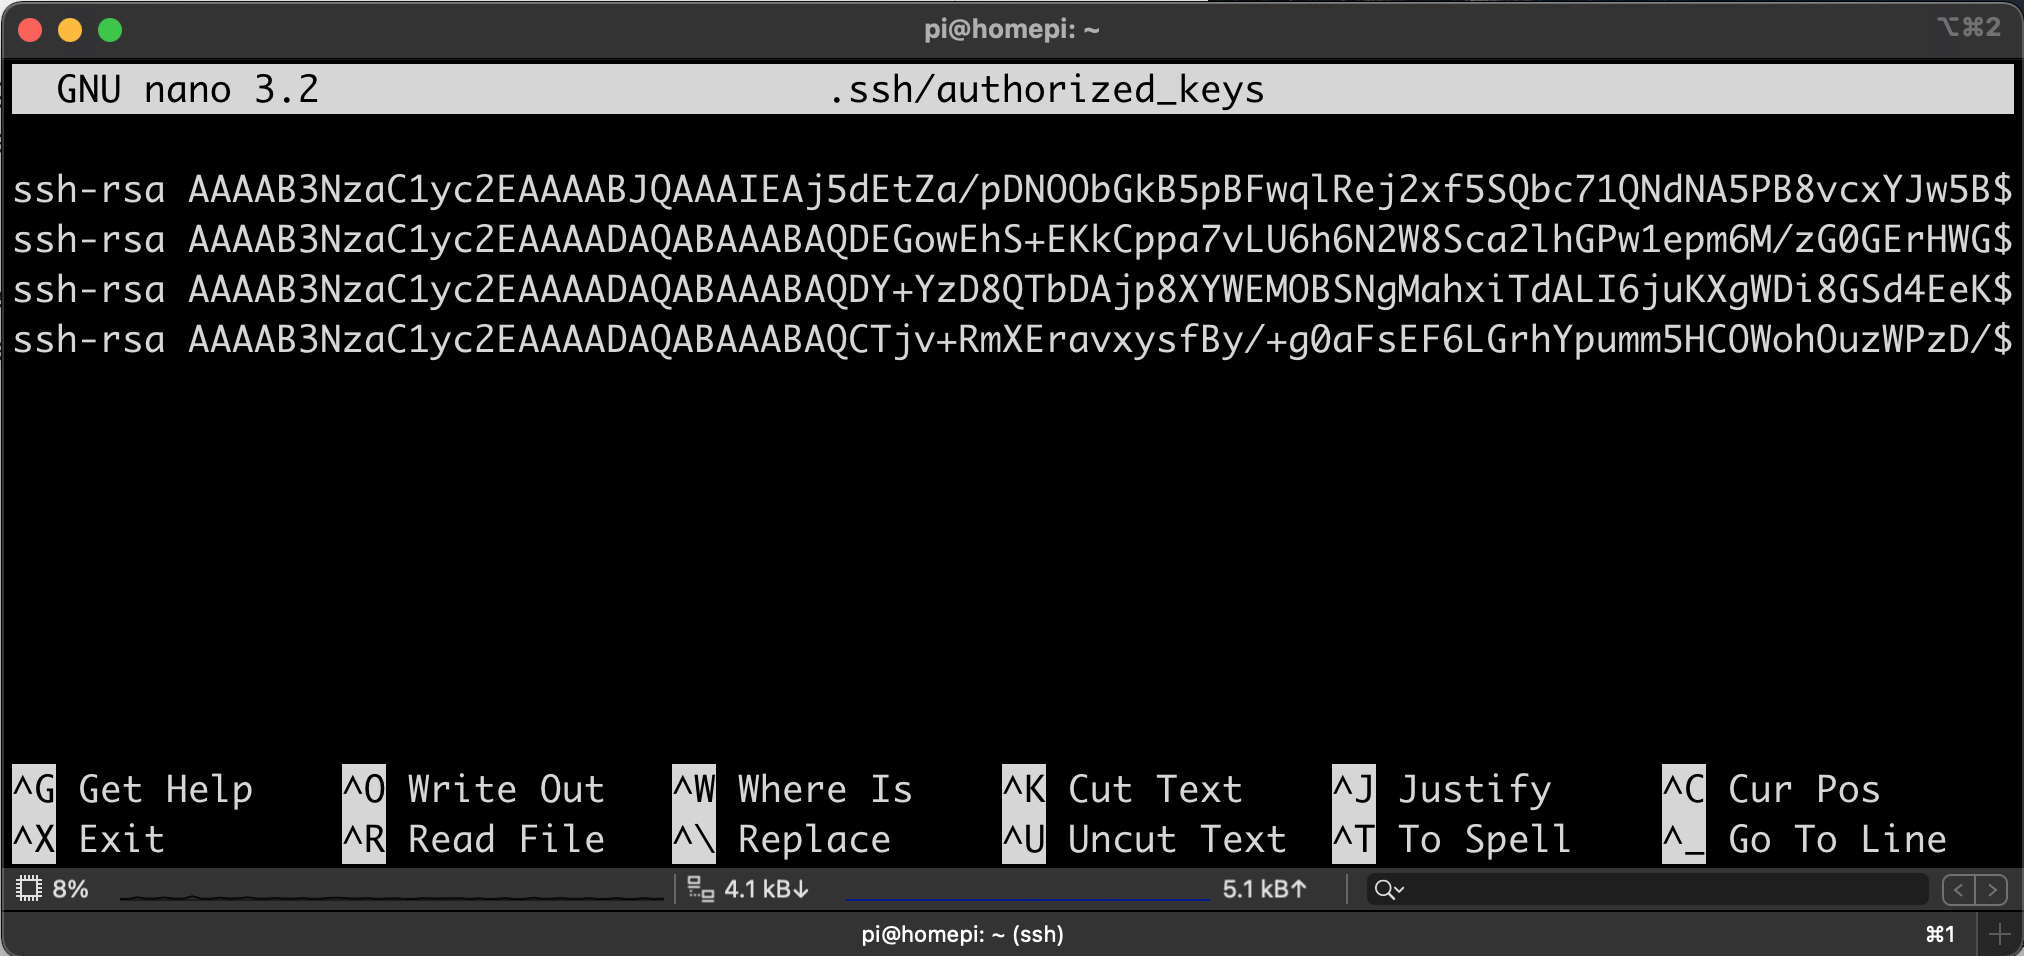The width and height of the screenshot is (2024, 956).
Task: Click the ^K Cut Text label
Action: click(1124, 789)
